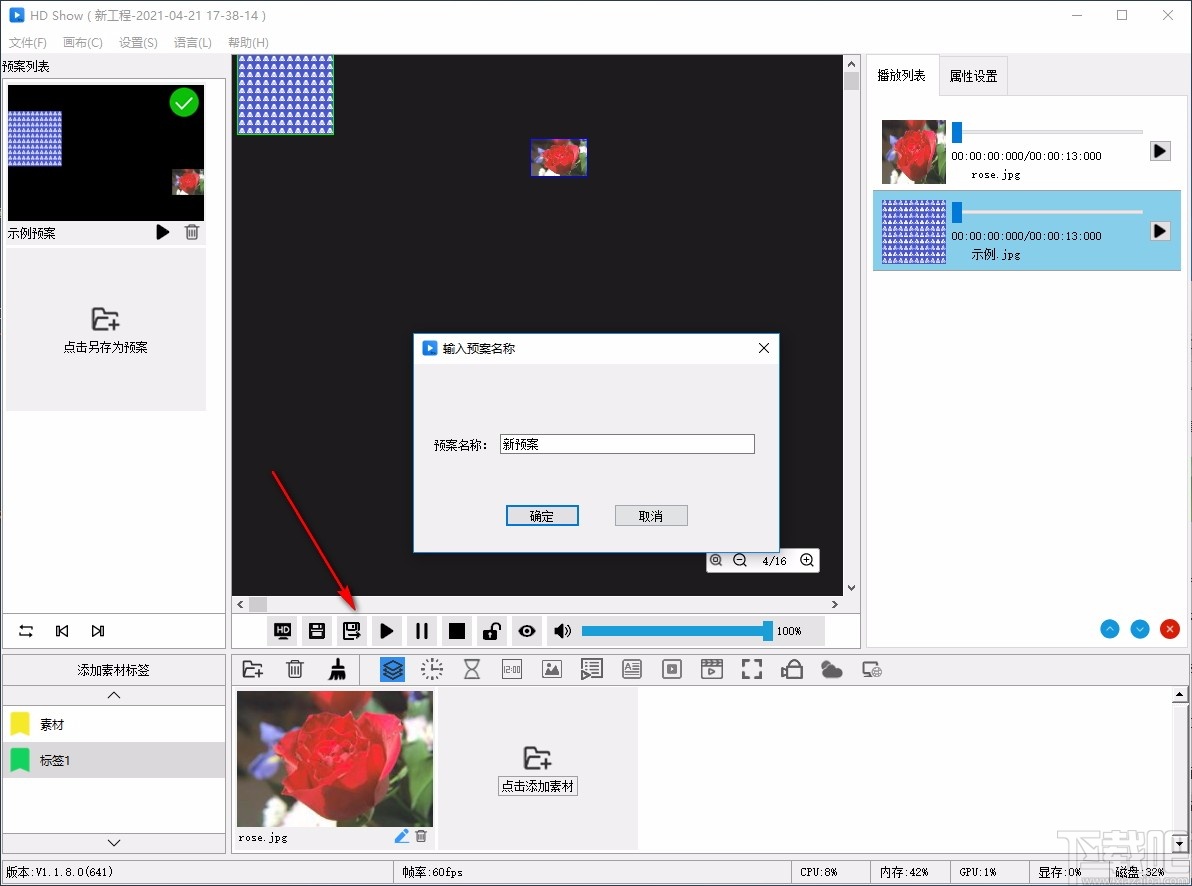Click the 确定 button in the dialog

(x=542, y=515)
